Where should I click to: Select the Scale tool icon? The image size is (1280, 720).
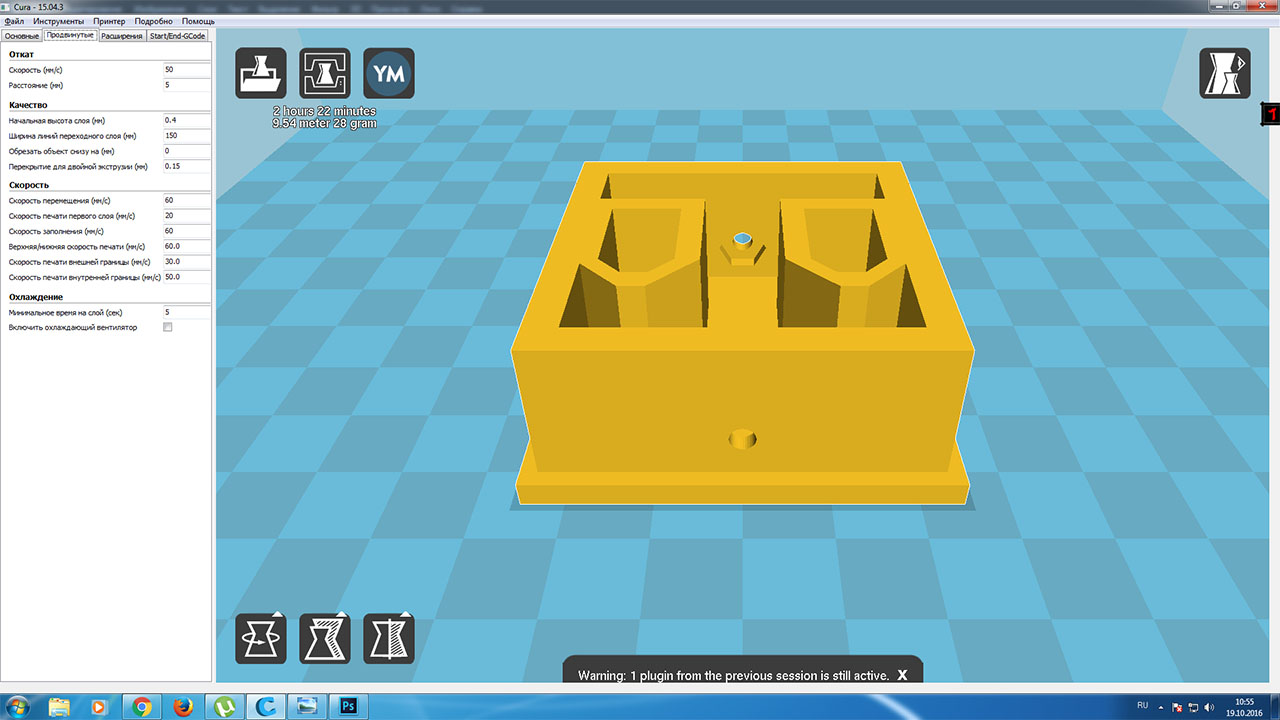coord(325,638)
